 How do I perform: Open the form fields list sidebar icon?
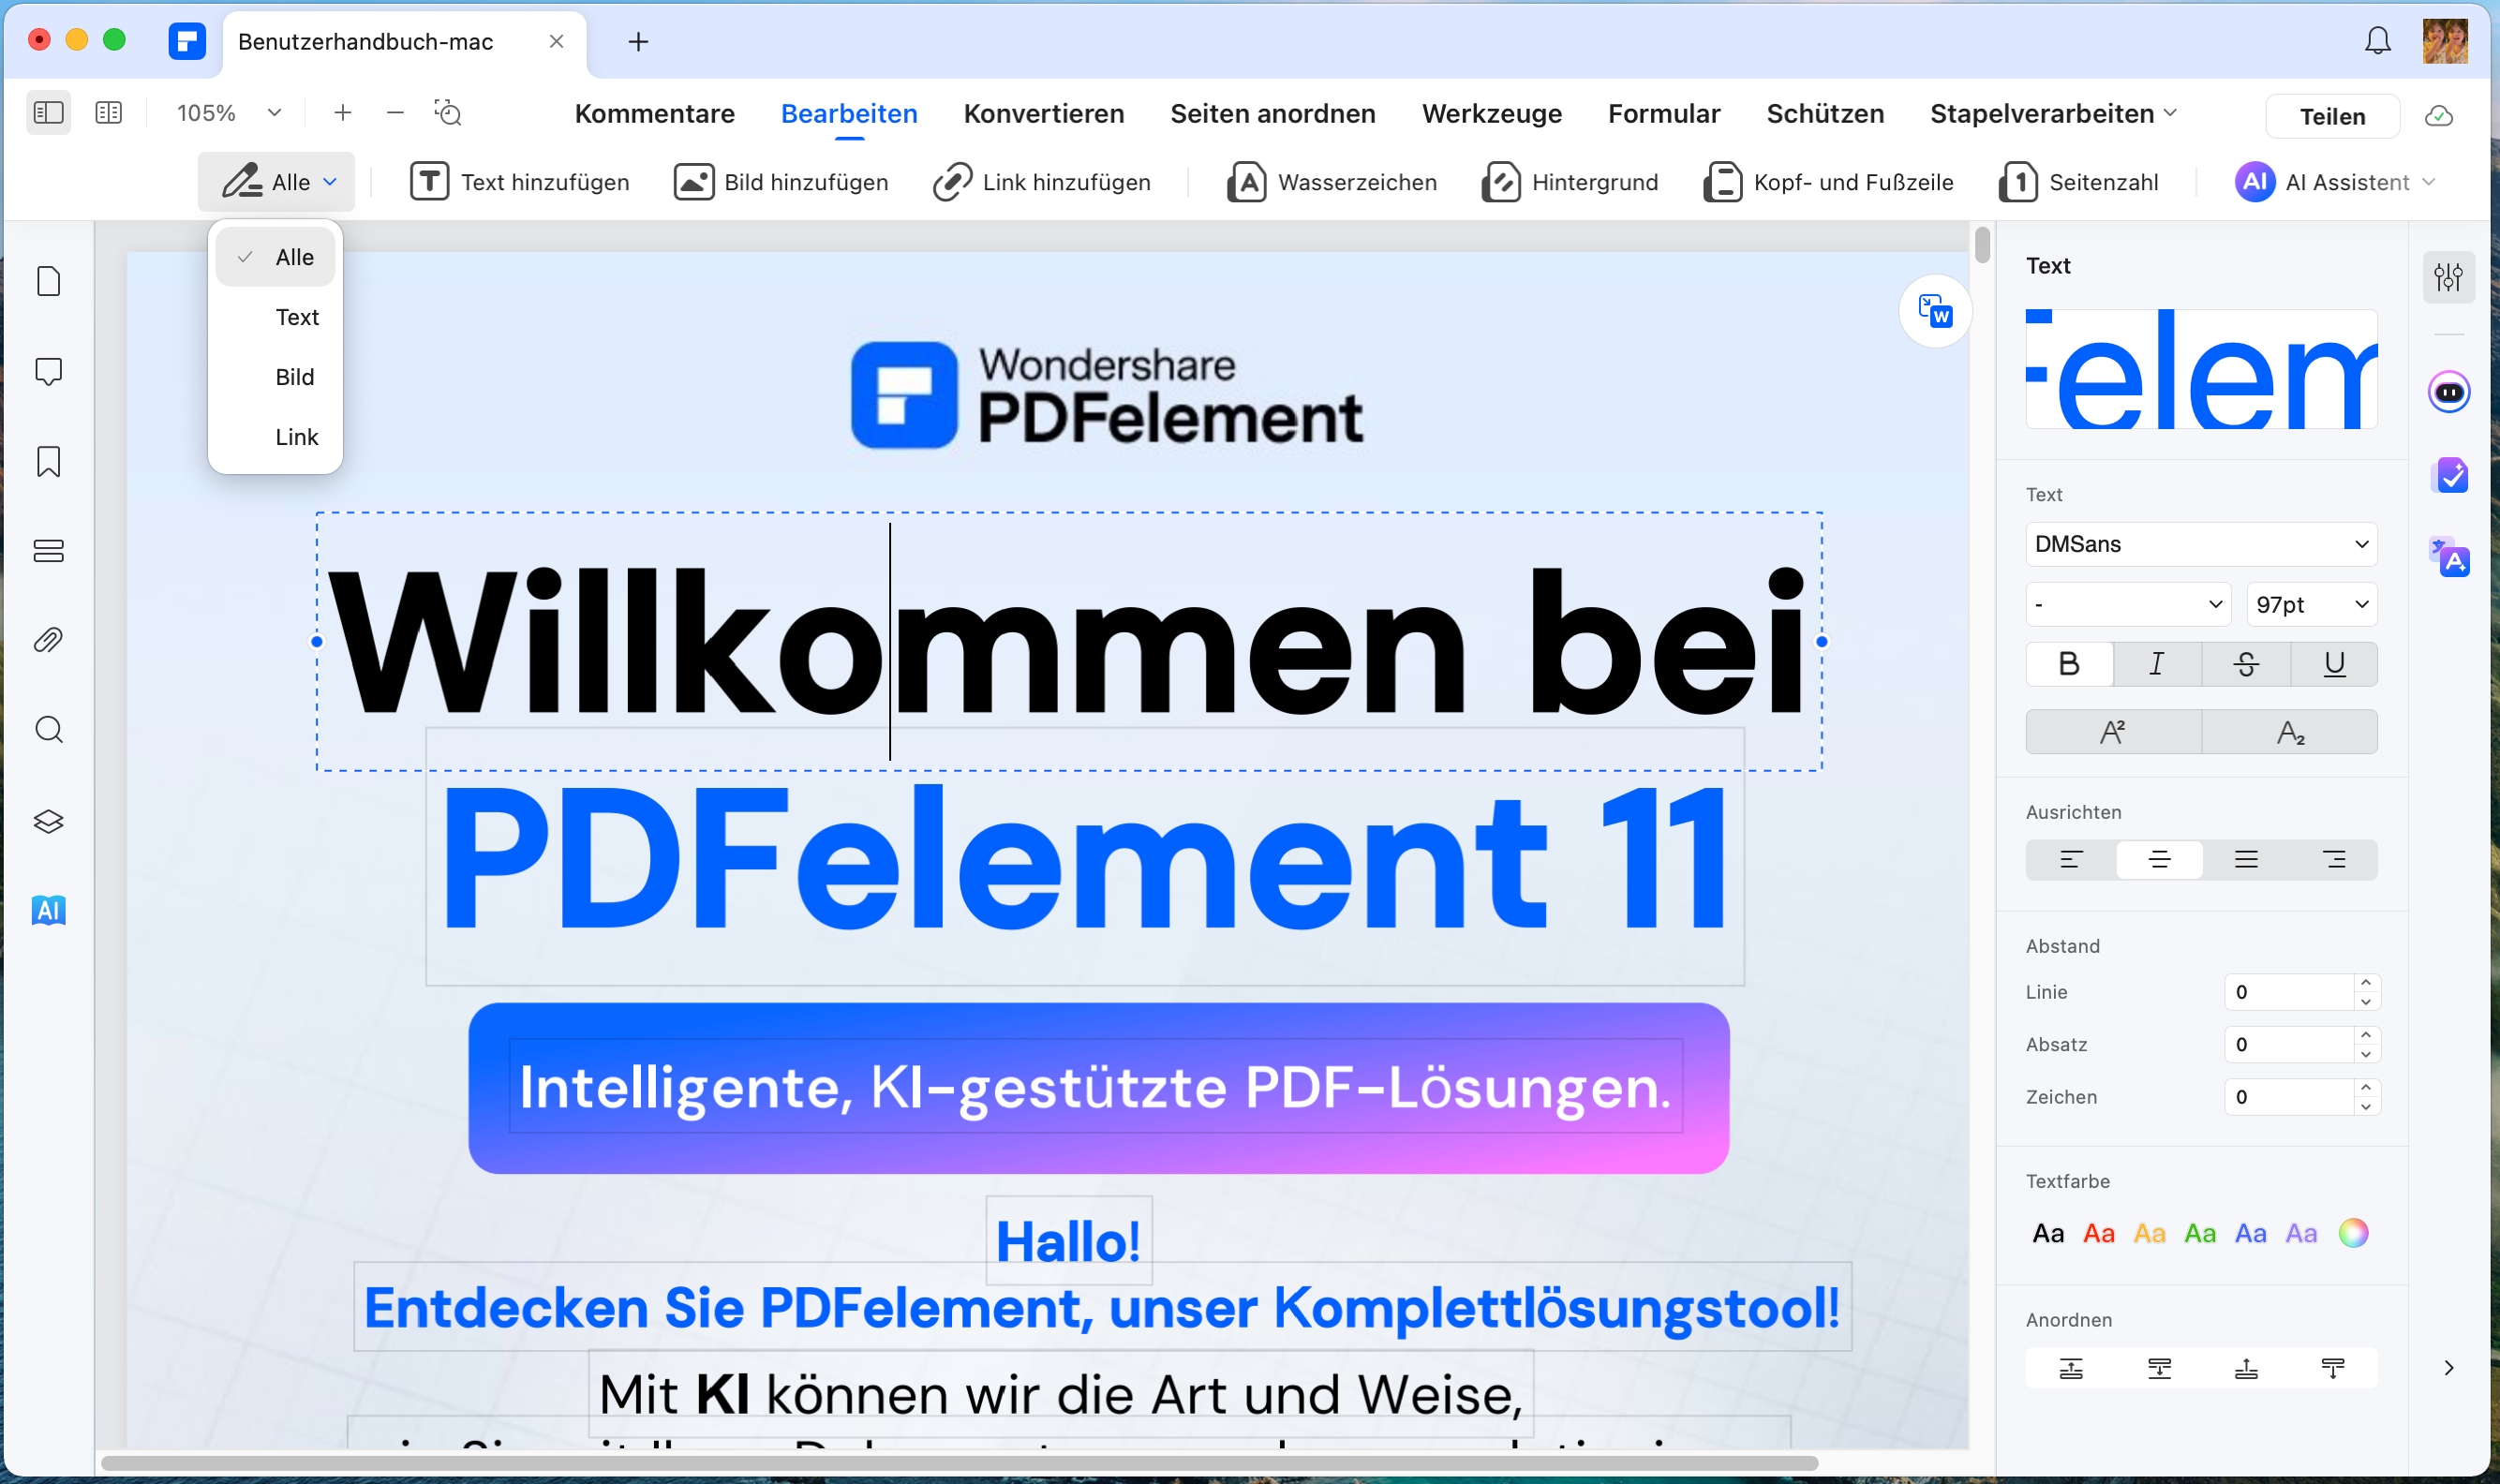point(48,551)
